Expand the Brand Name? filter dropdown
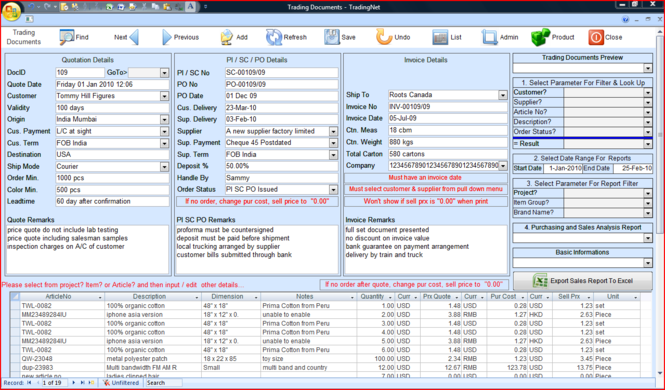 click(648, 212)
